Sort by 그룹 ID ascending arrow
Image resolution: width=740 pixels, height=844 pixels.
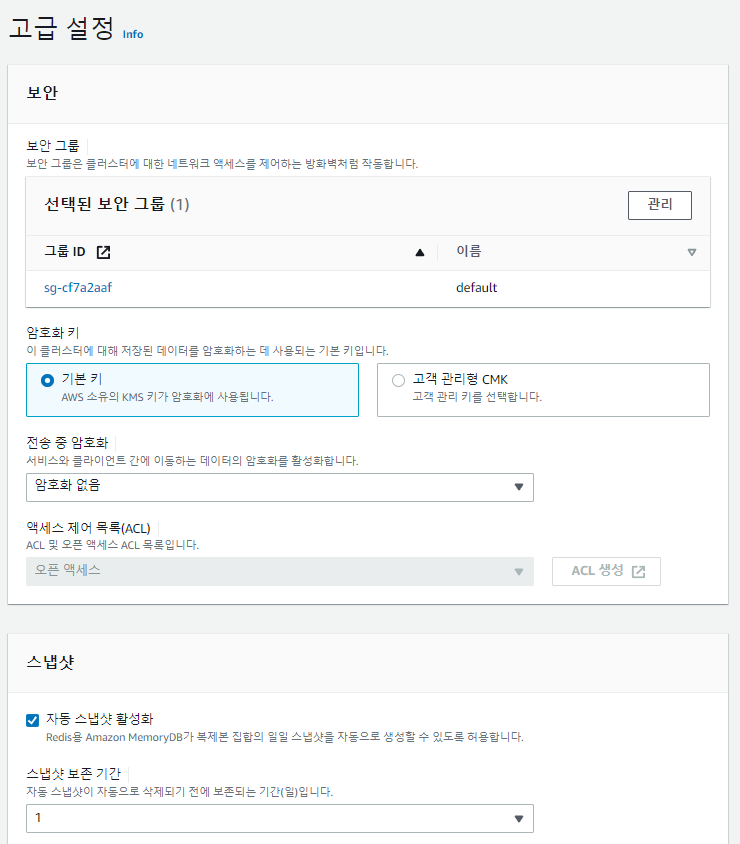420,253
